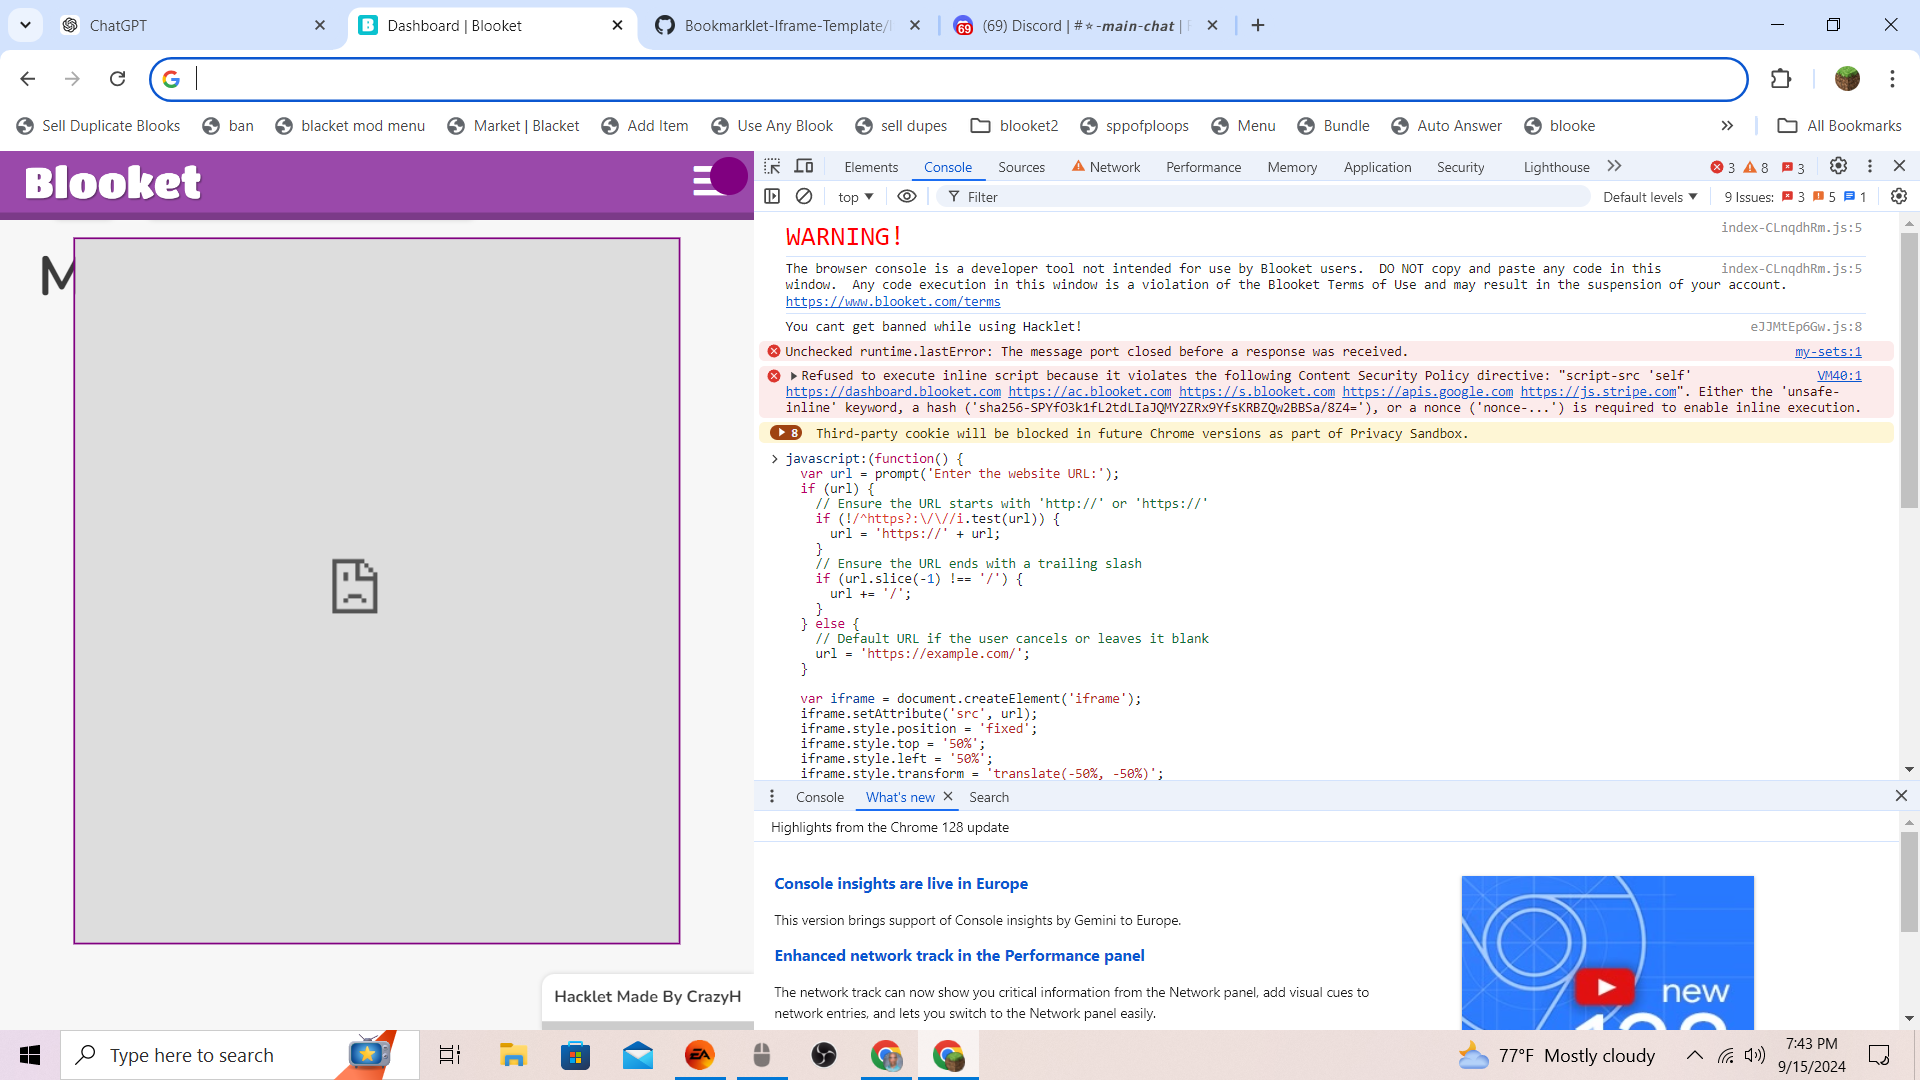This screenshot has height=1080, width=1920.
Task: Open the blooket.com/terms link
Action: tap(892, 302)
